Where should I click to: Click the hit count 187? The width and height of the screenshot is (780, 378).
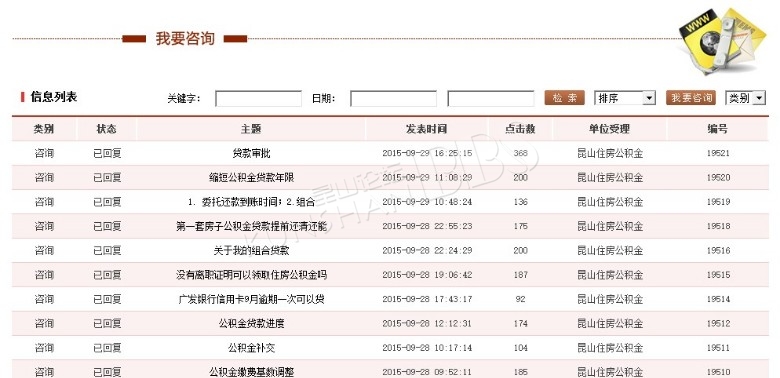[520, 275]
